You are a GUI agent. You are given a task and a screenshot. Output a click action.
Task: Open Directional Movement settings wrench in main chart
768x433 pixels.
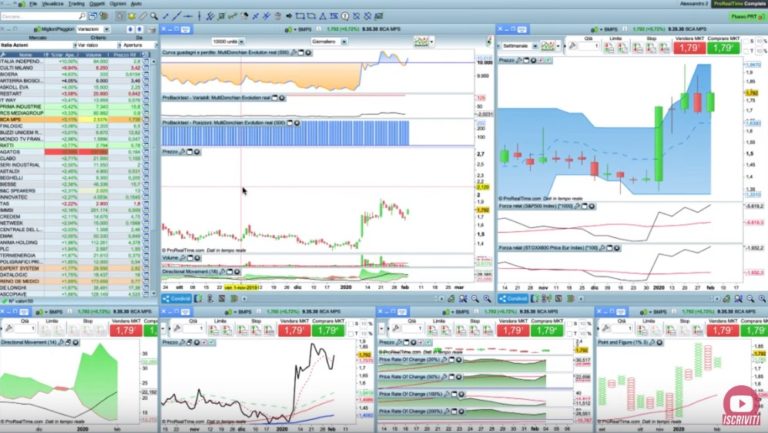[x=222, y=271]
